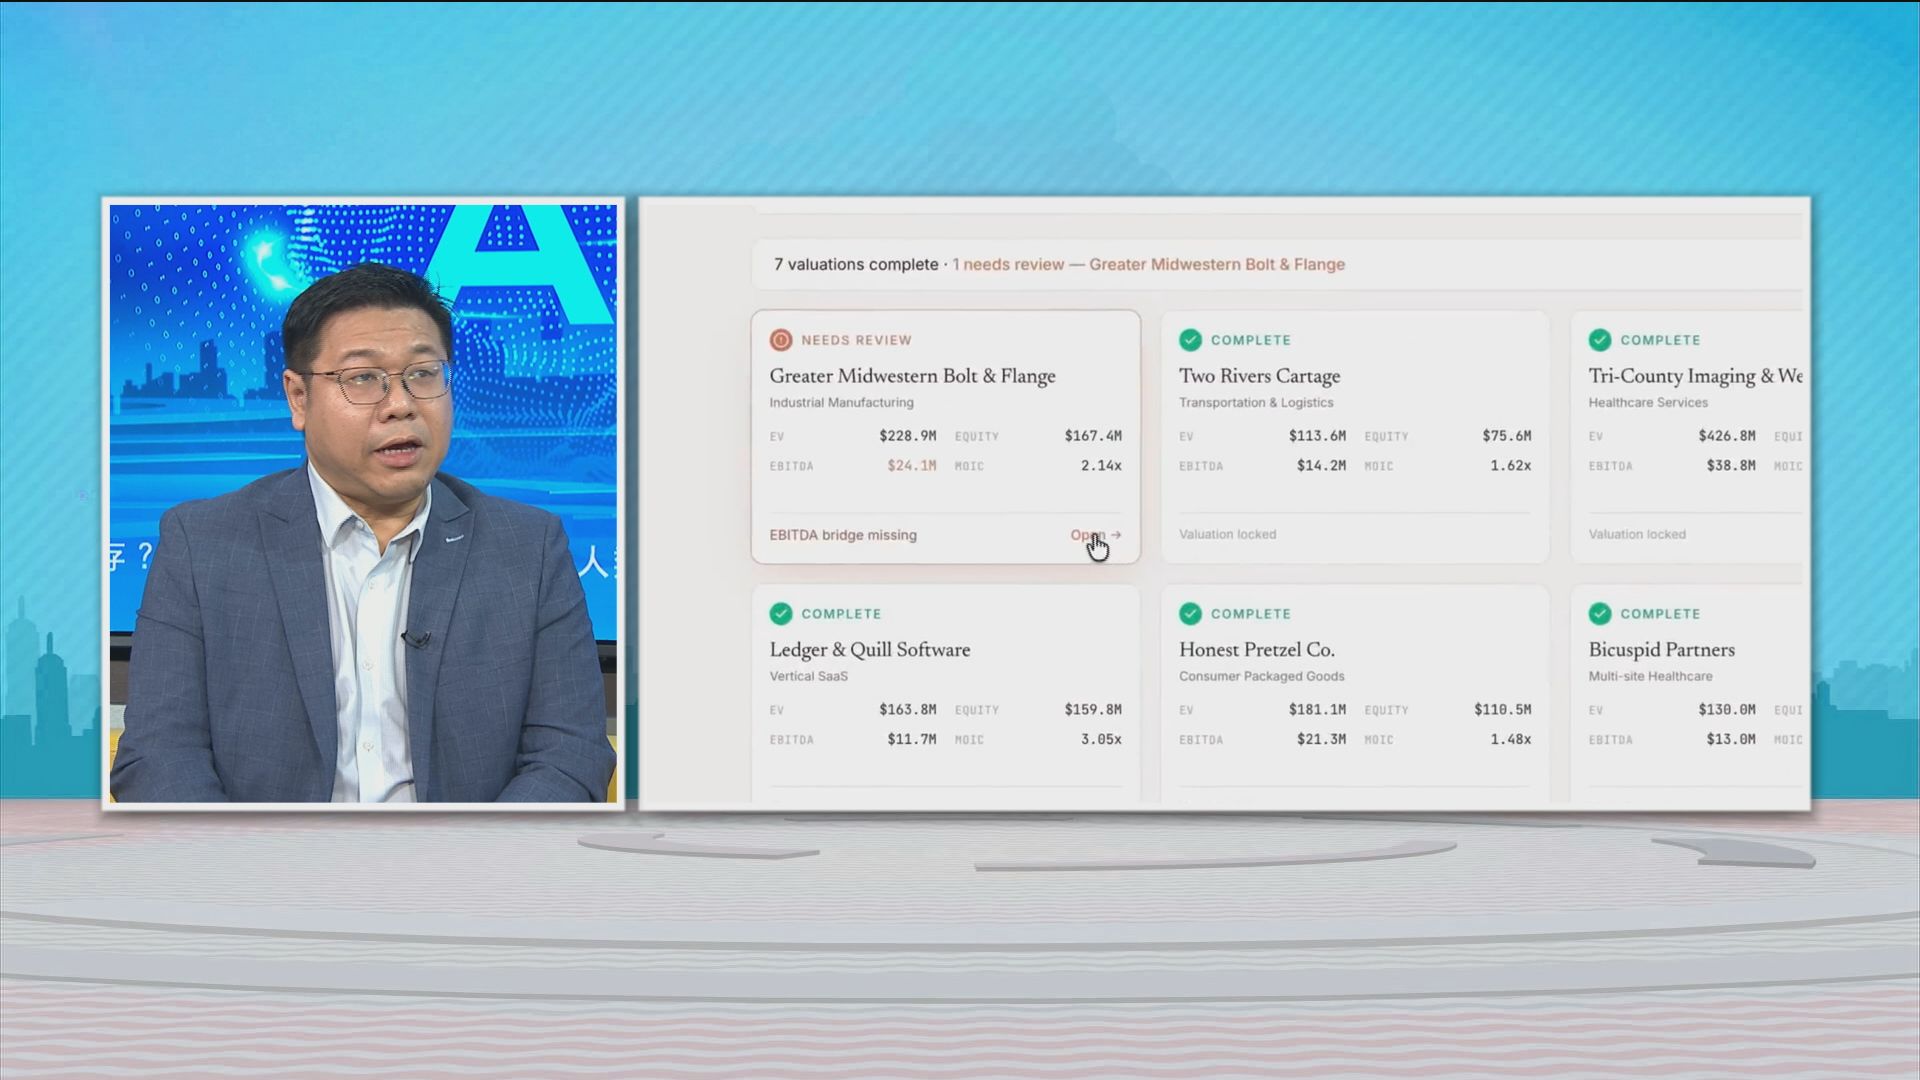Click Honest Pretzel EBITDA $21.3M
The height and width of the screenshot is (1080, 1920).
coord(1321,740)
